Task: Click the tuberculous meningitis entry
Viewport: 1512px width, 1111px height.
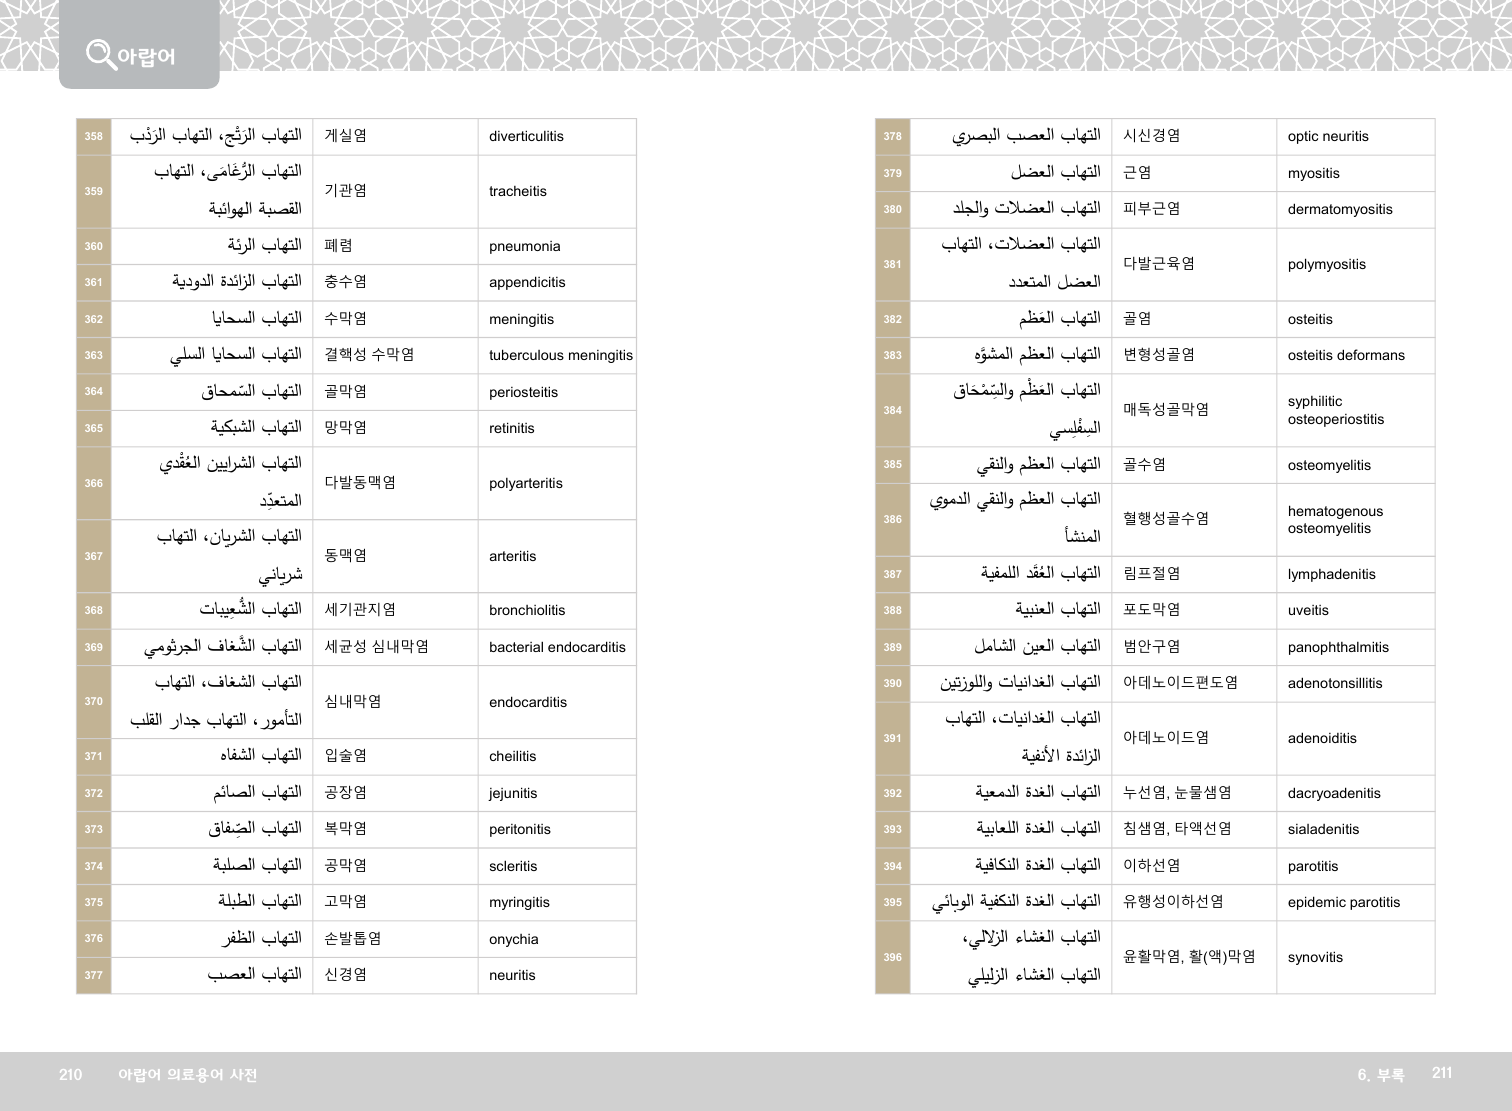Action: coord(560,356)
